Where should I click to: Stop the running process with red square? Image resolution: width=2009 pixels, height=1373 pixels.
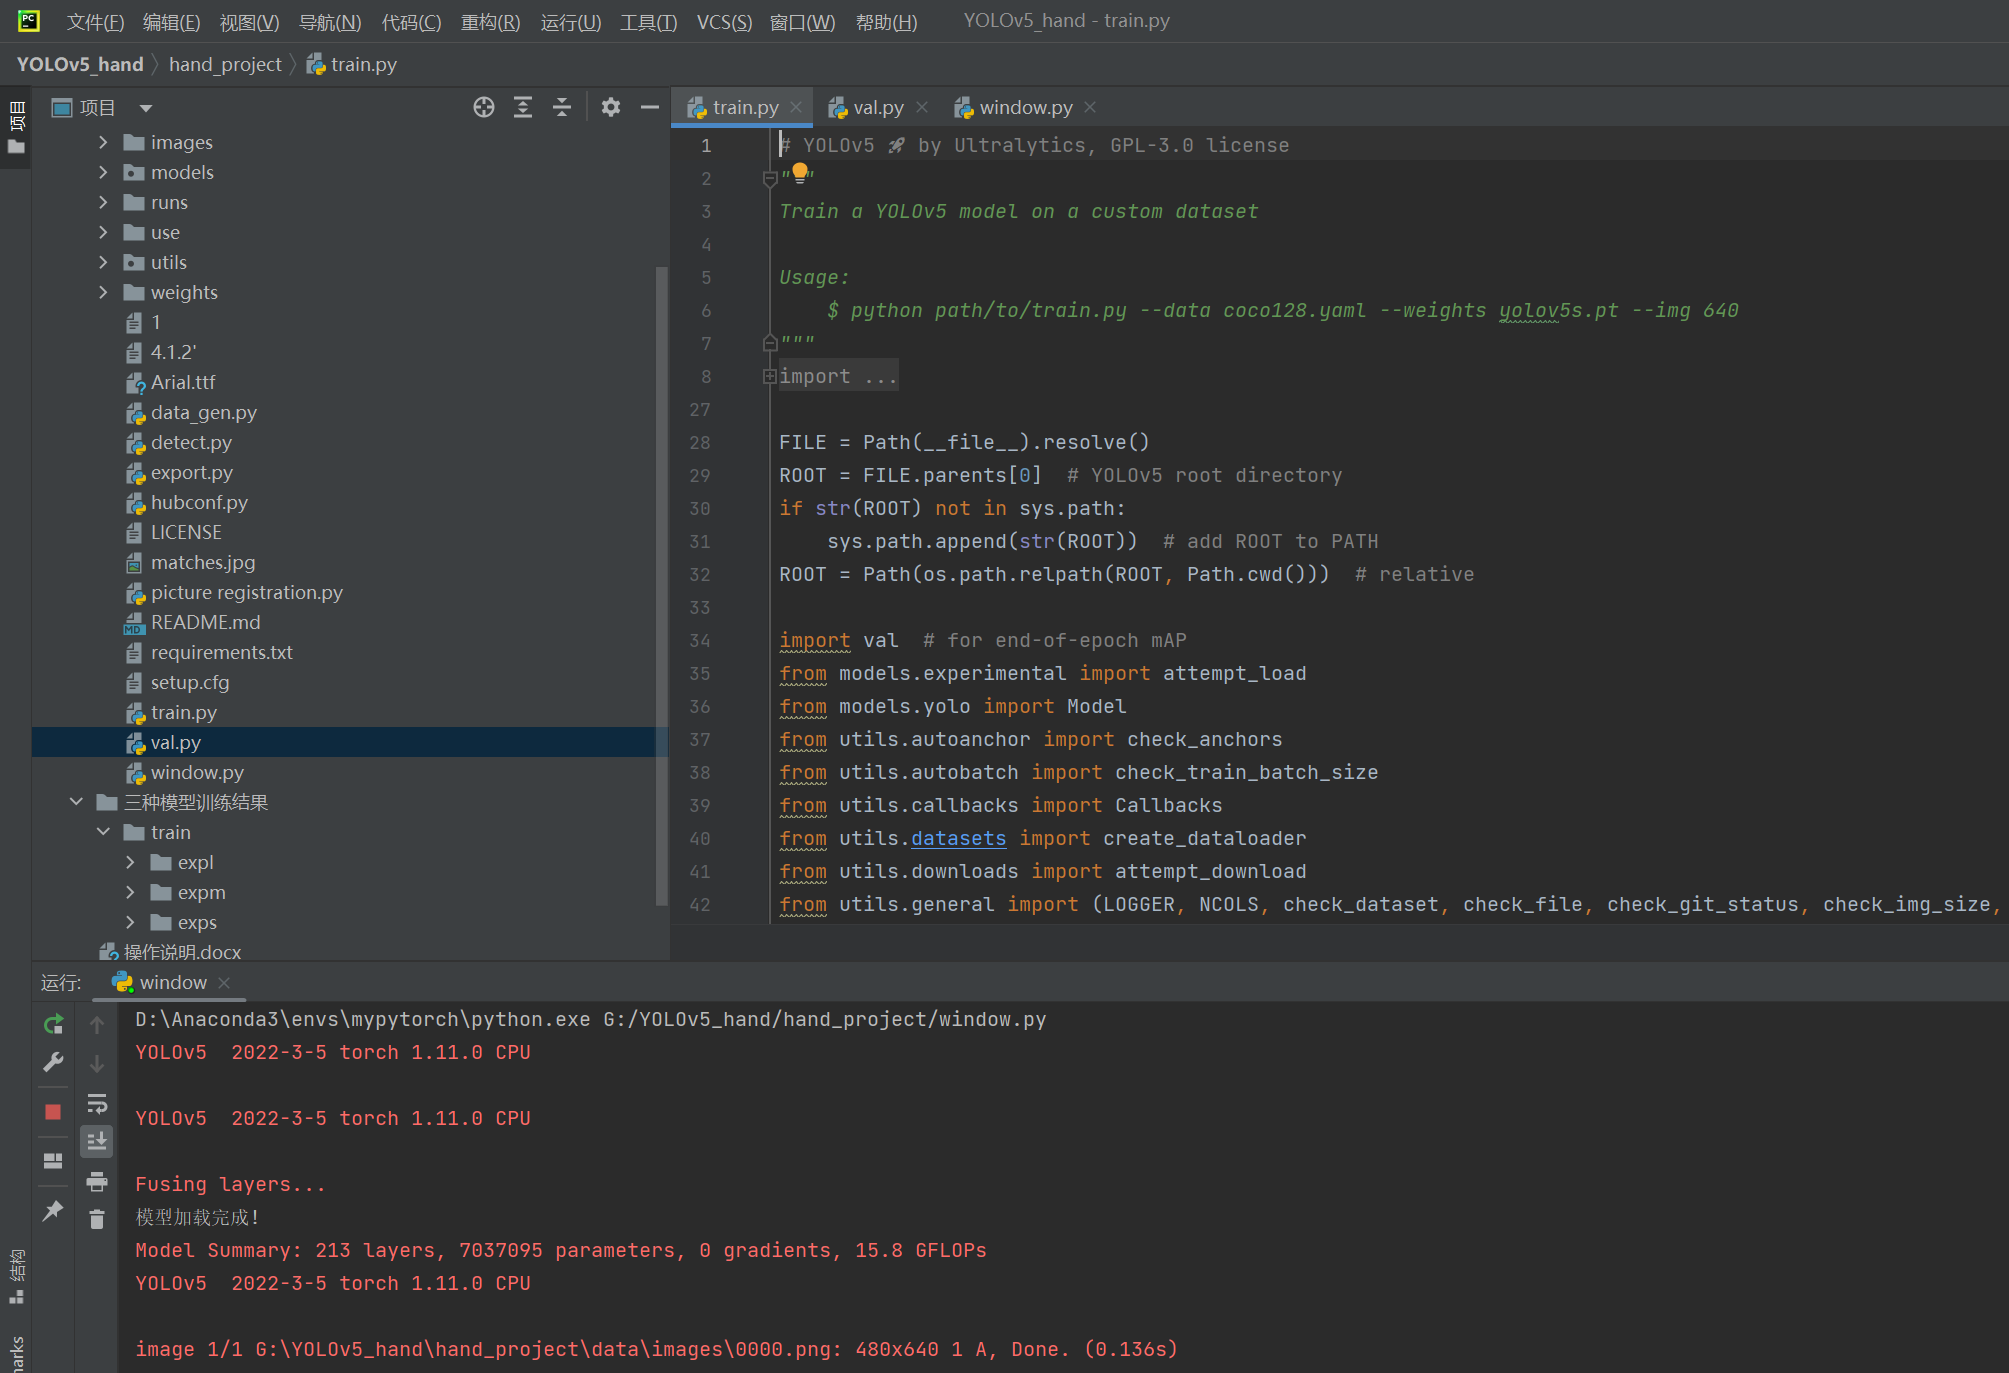click(x=54, y=1112)
